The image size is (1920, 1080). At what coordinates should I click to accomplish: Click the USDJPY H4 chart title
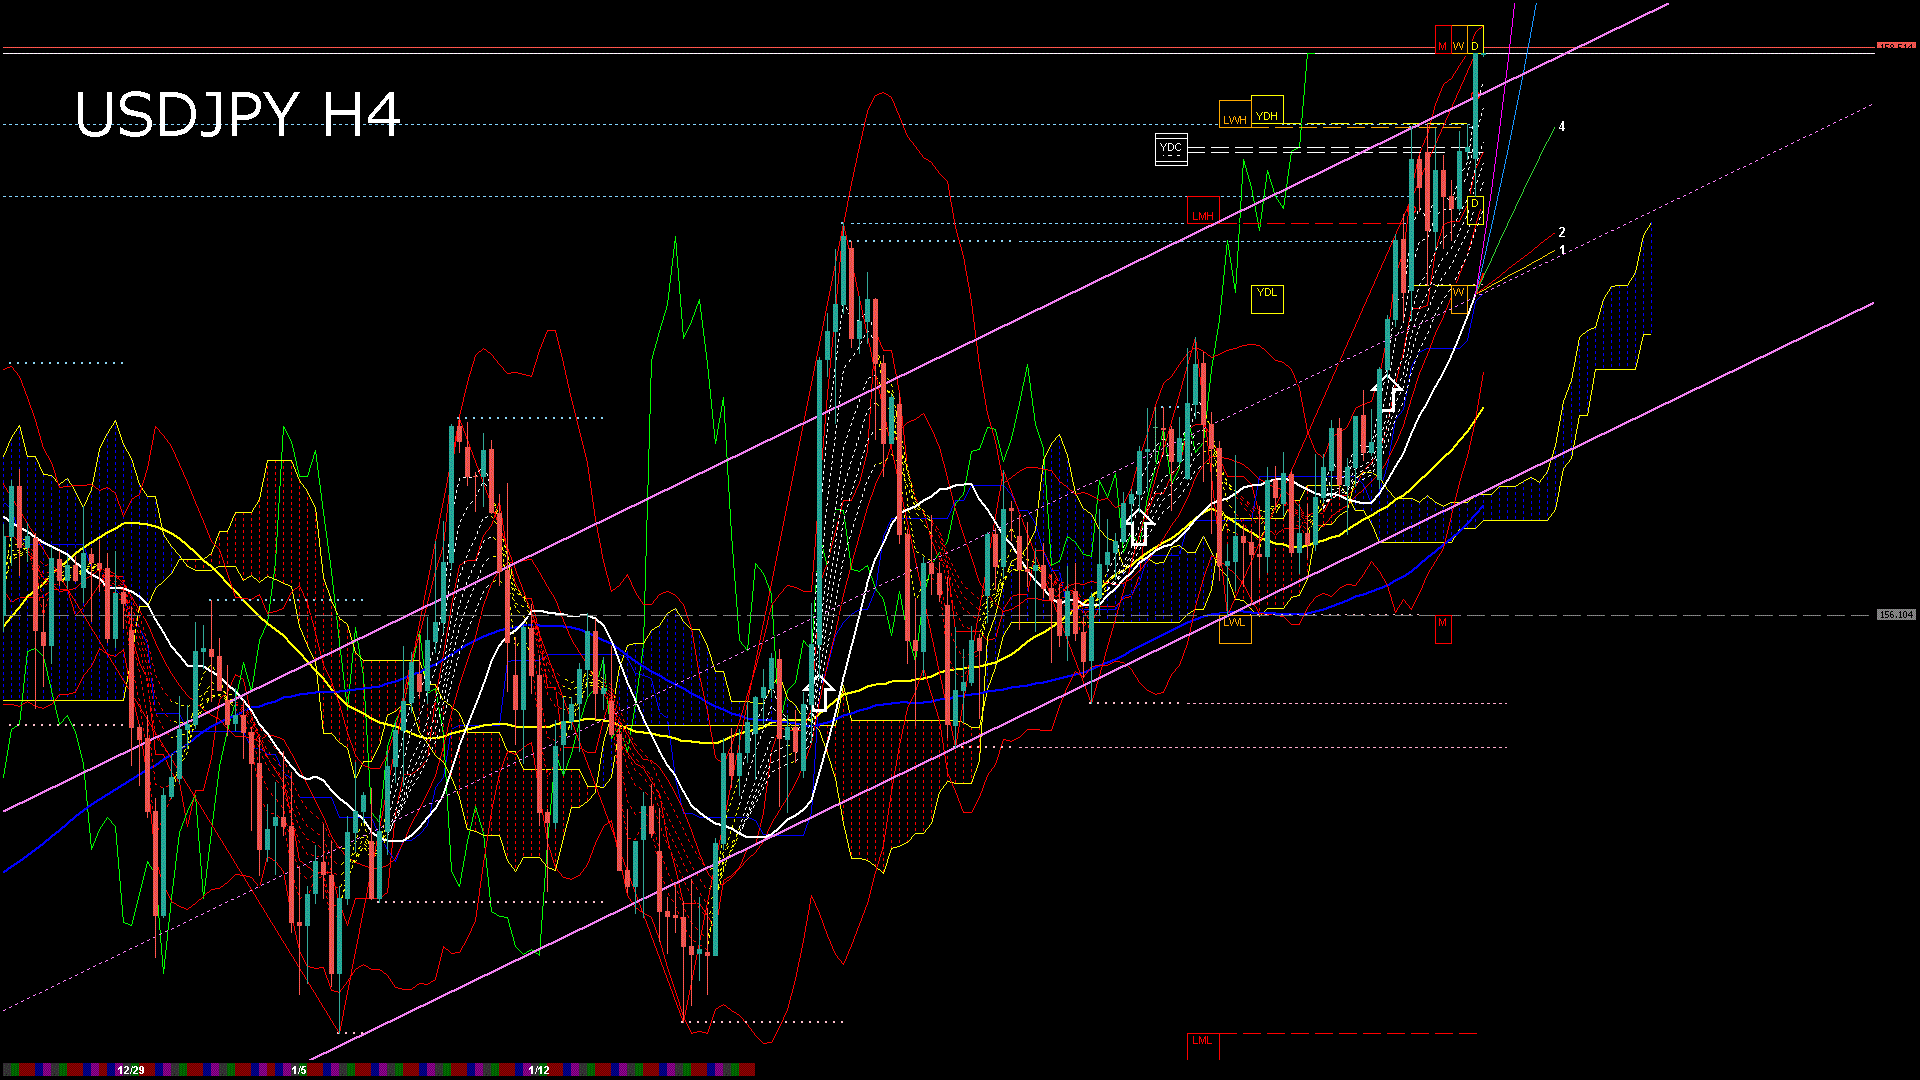pos(238,115)
